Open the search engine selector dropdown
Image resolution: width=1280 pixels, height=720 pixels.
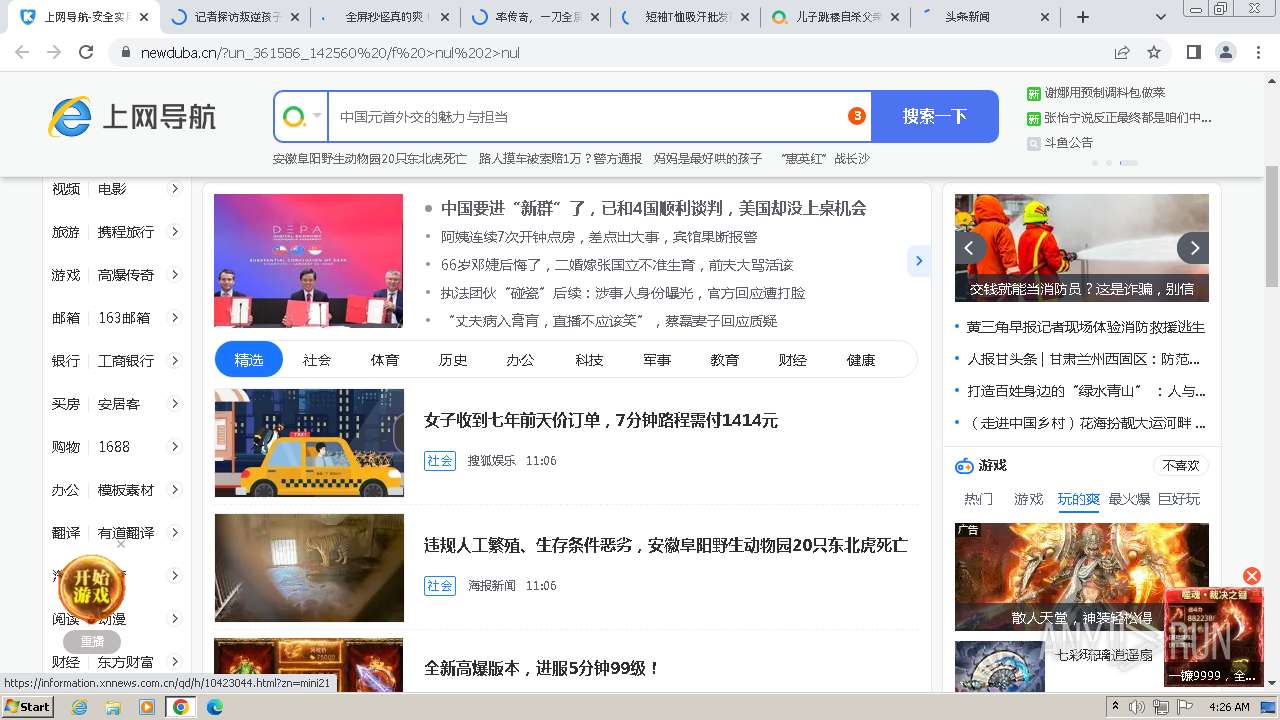pos(301,117)
